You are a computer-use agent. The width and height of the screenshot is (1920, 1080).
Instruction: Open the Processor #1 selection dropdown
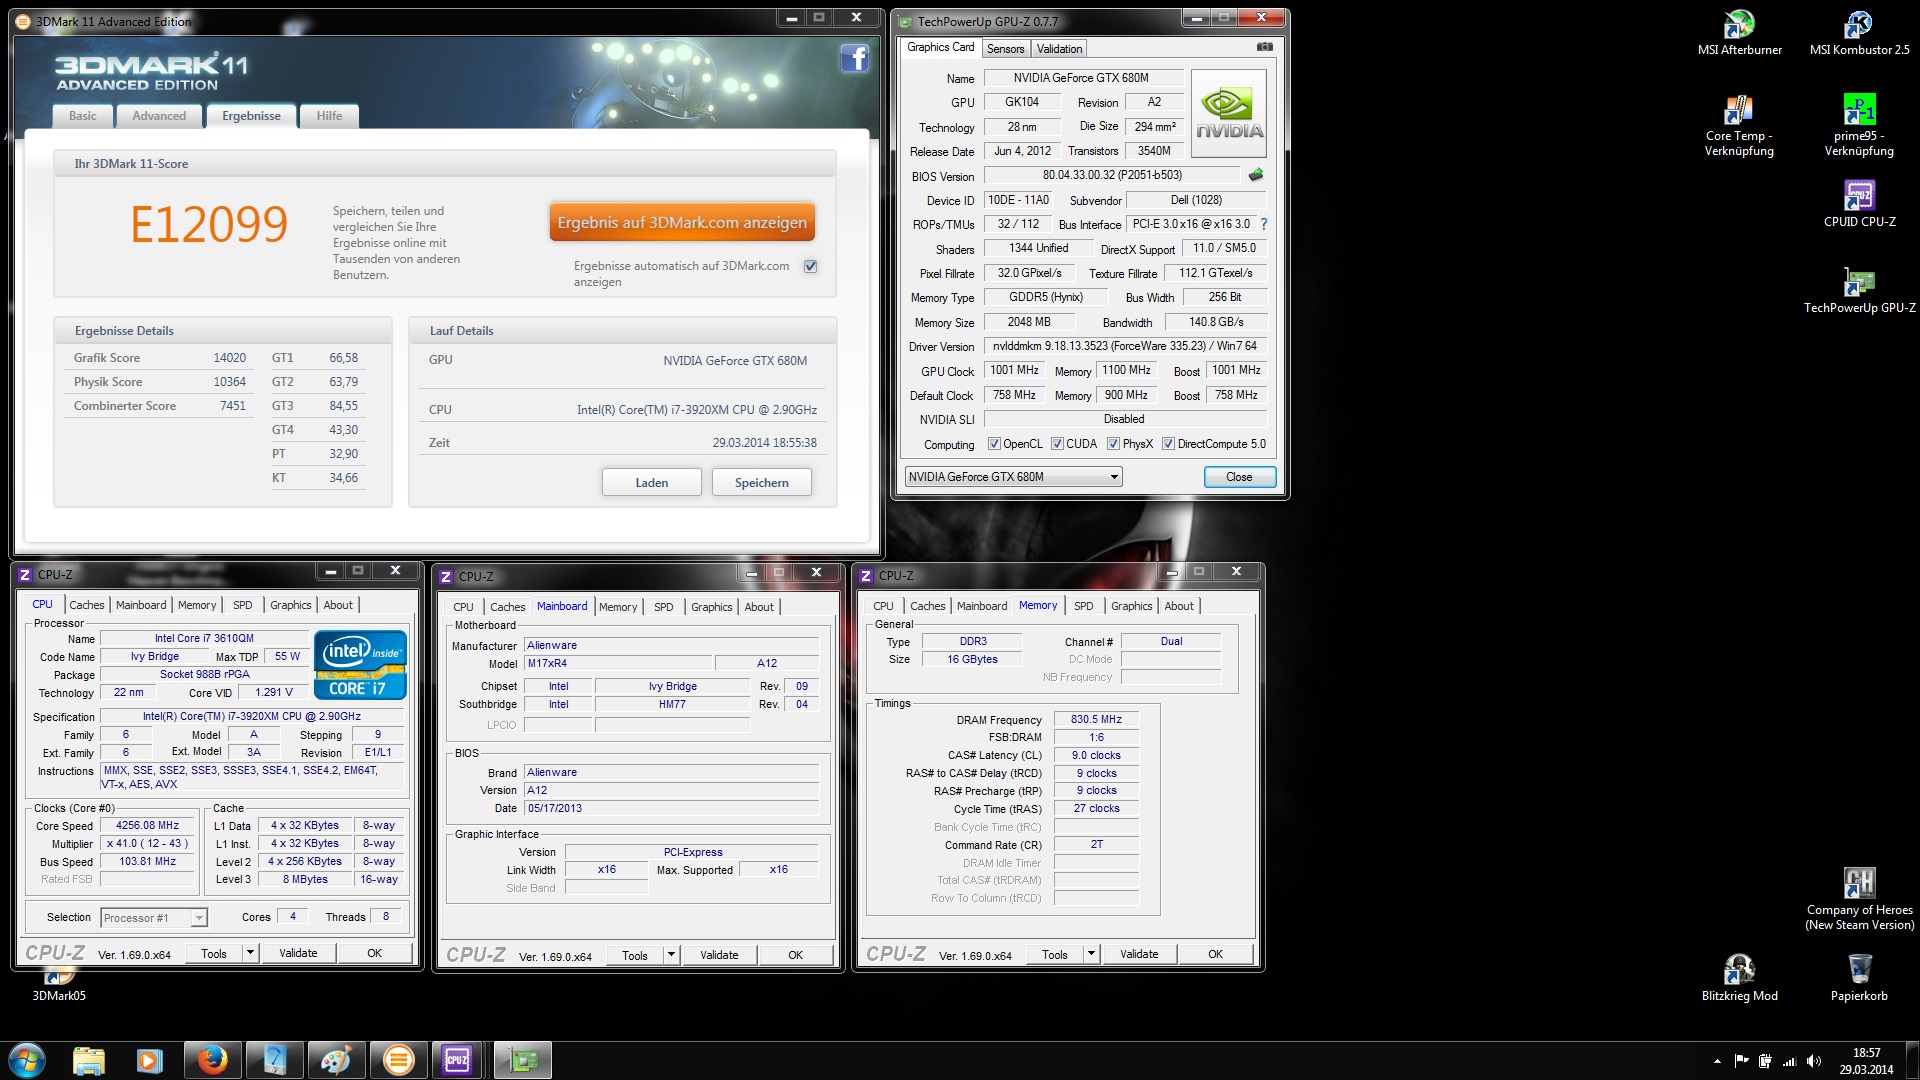pos(154,918)
